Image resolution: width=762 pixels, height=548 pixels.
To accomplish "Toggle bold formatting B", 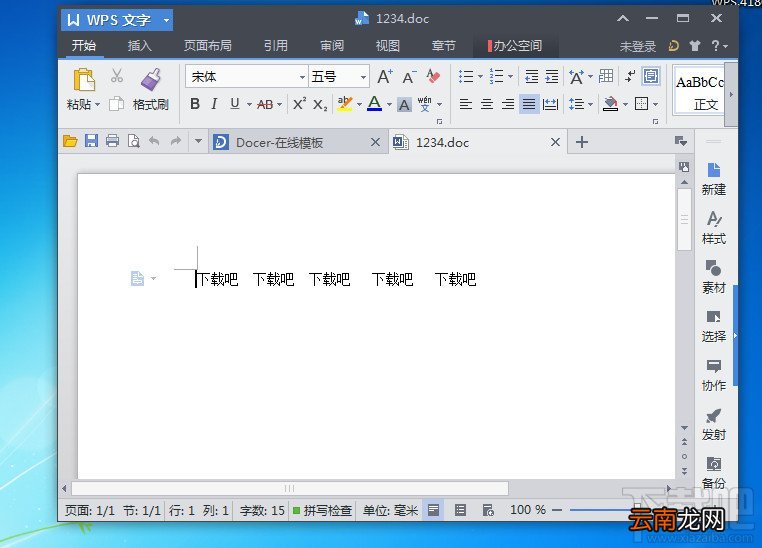I will point(195,103).
